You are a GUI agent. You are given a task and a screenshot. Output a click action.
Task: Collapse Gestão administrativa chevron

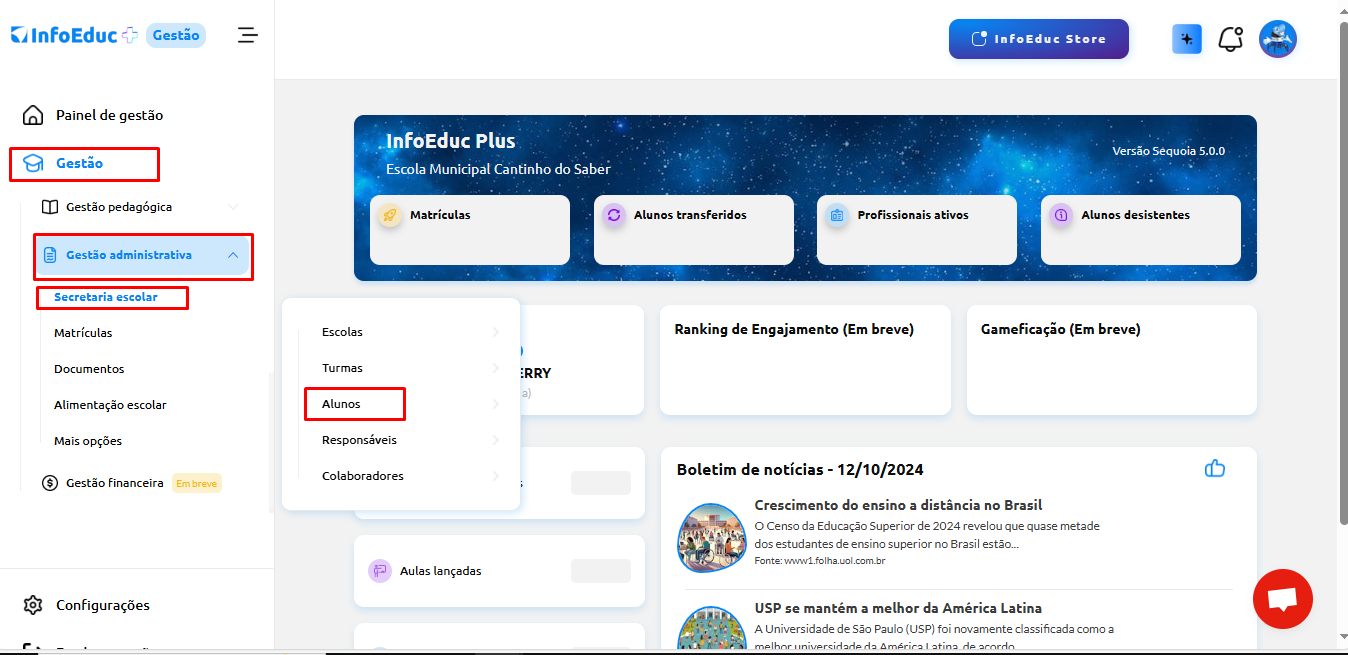coord(233,255)
